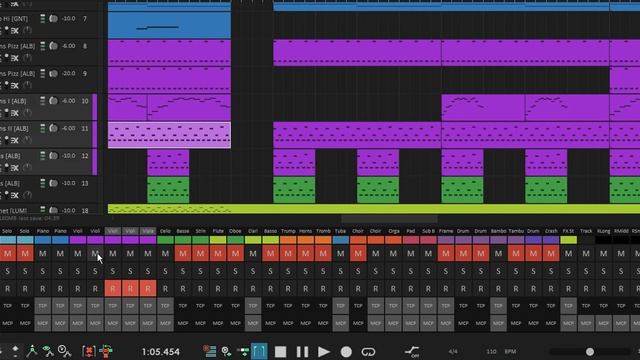
Task: Solo the Sub B track
Action: click(428, 271)
